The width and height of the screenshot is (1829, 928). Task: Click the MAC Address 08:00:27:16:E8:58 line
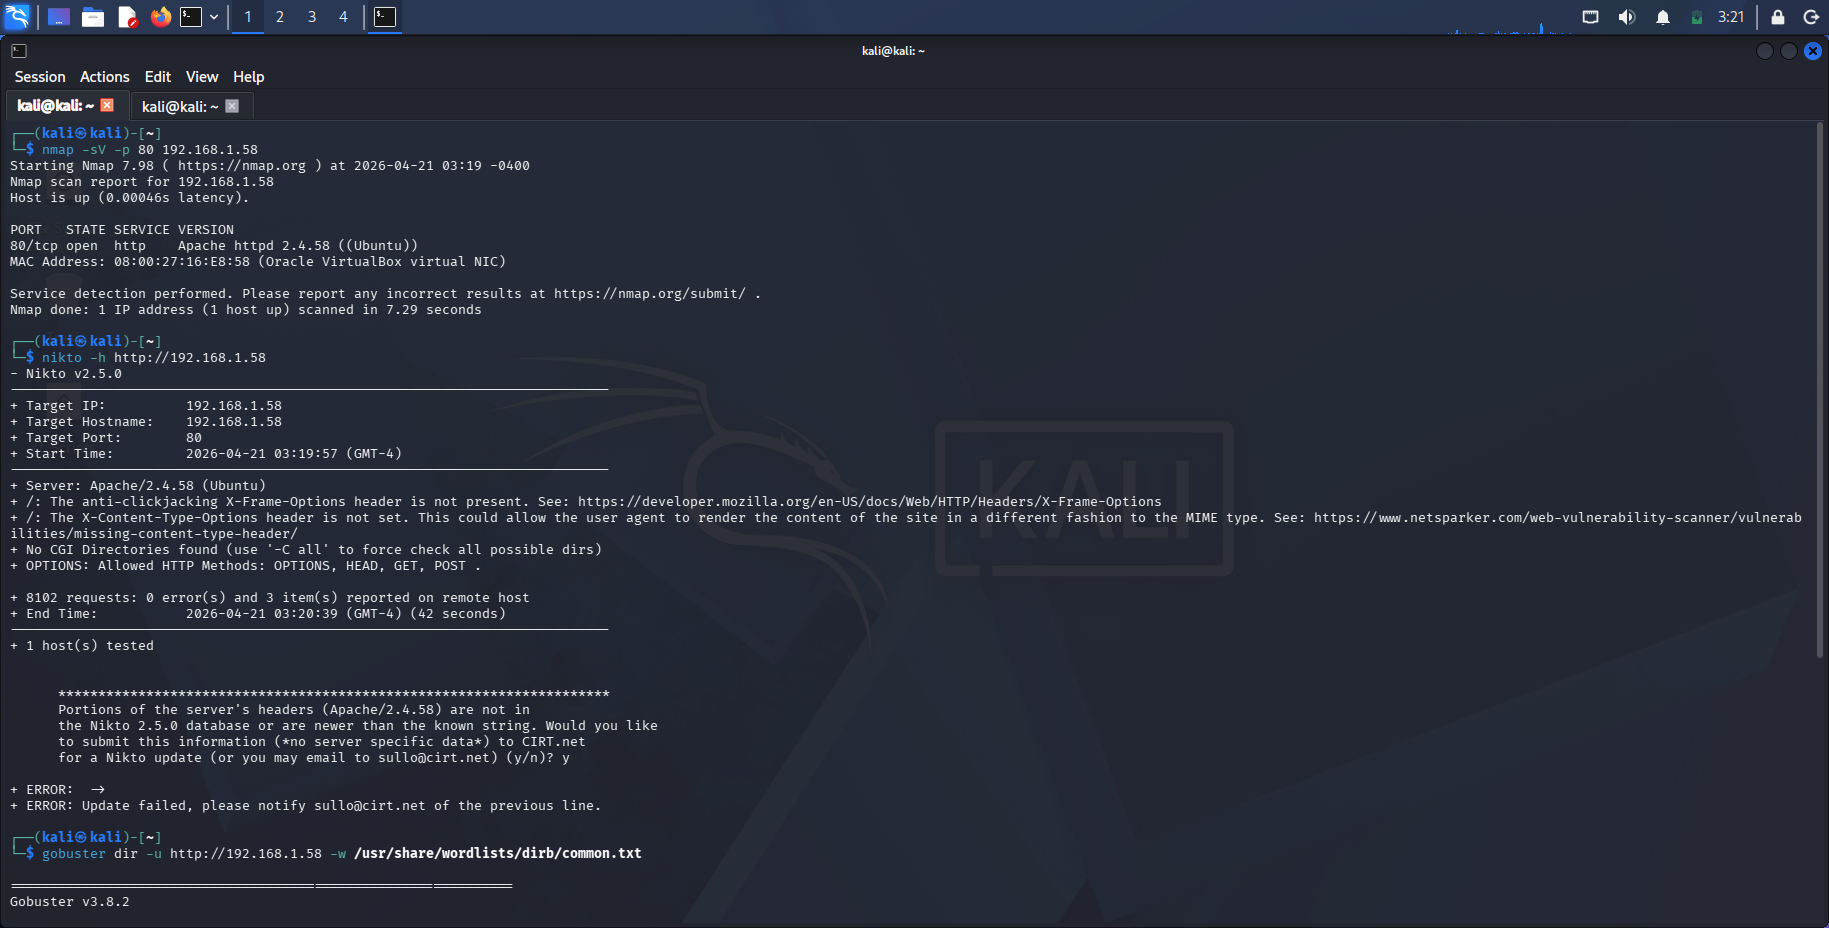tap(258, 262)
